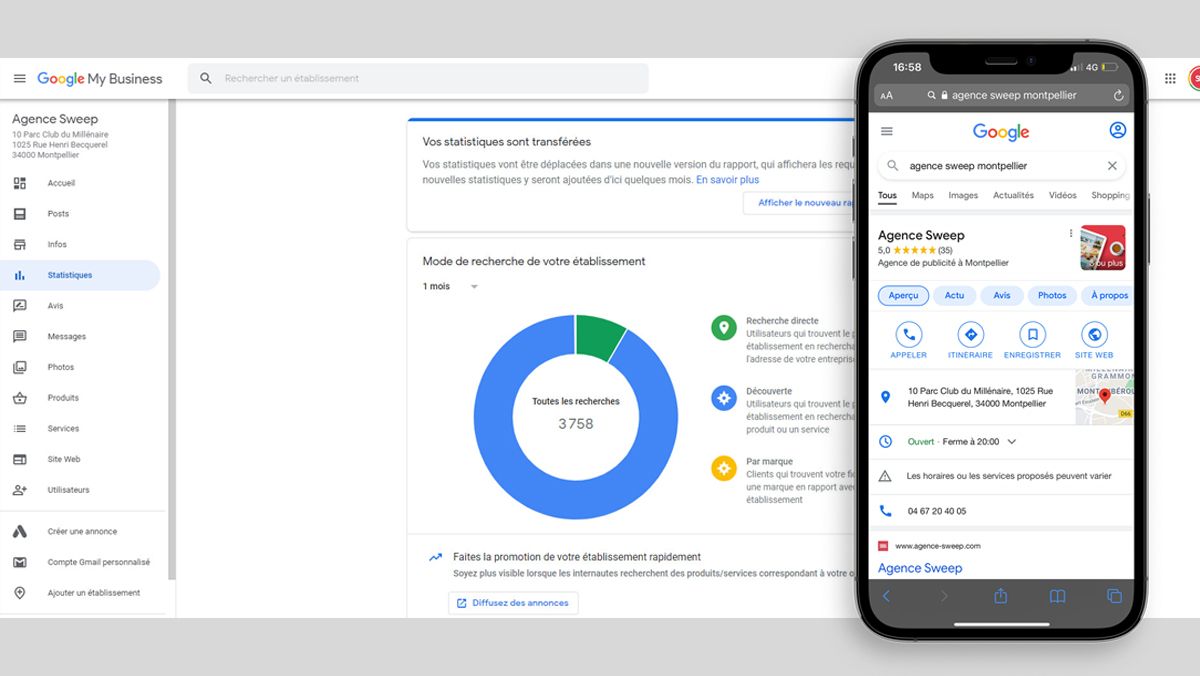Viewport: 1200px width, 676px height.
Task: Tap the Agence Sweep photo thumbnail
Action: [x=1103, y=248]
